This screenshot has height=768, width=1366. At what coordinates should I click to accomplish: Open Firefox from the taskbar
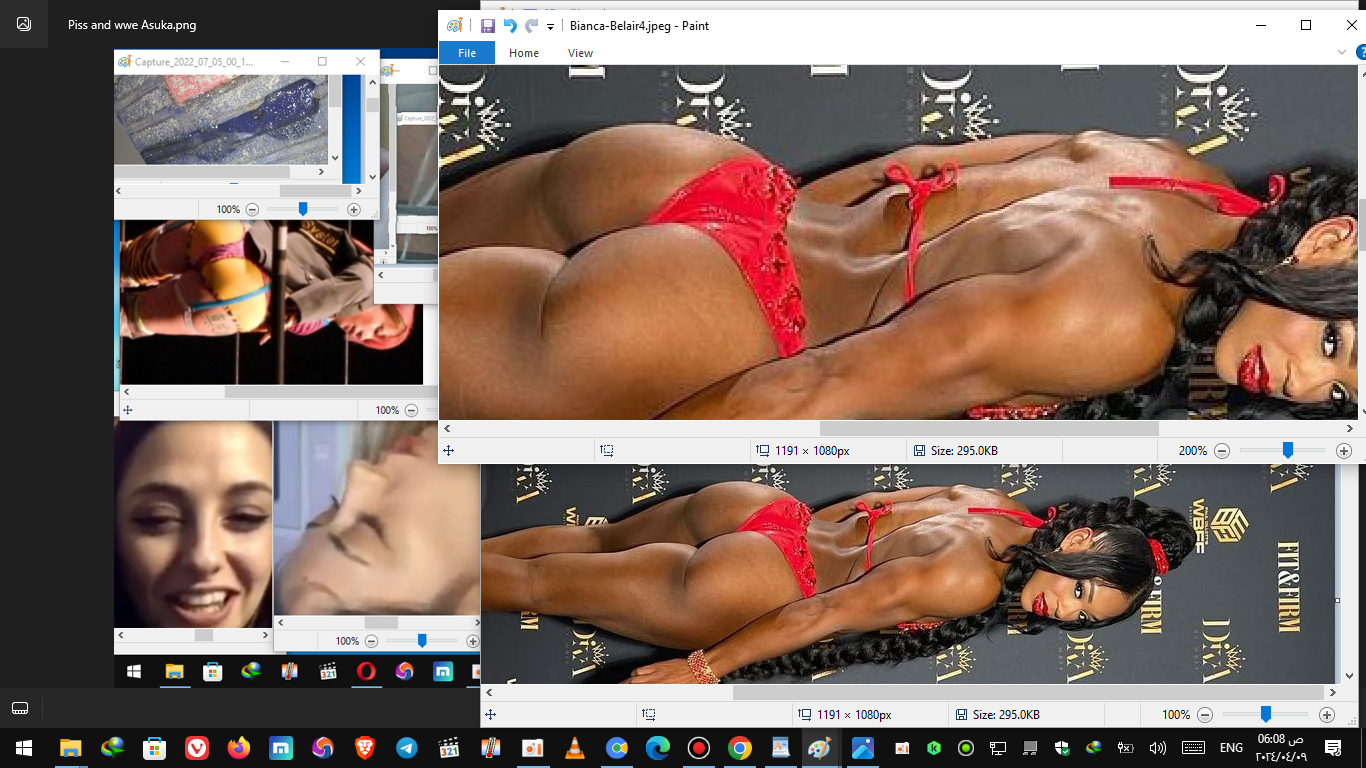[238, 748]
